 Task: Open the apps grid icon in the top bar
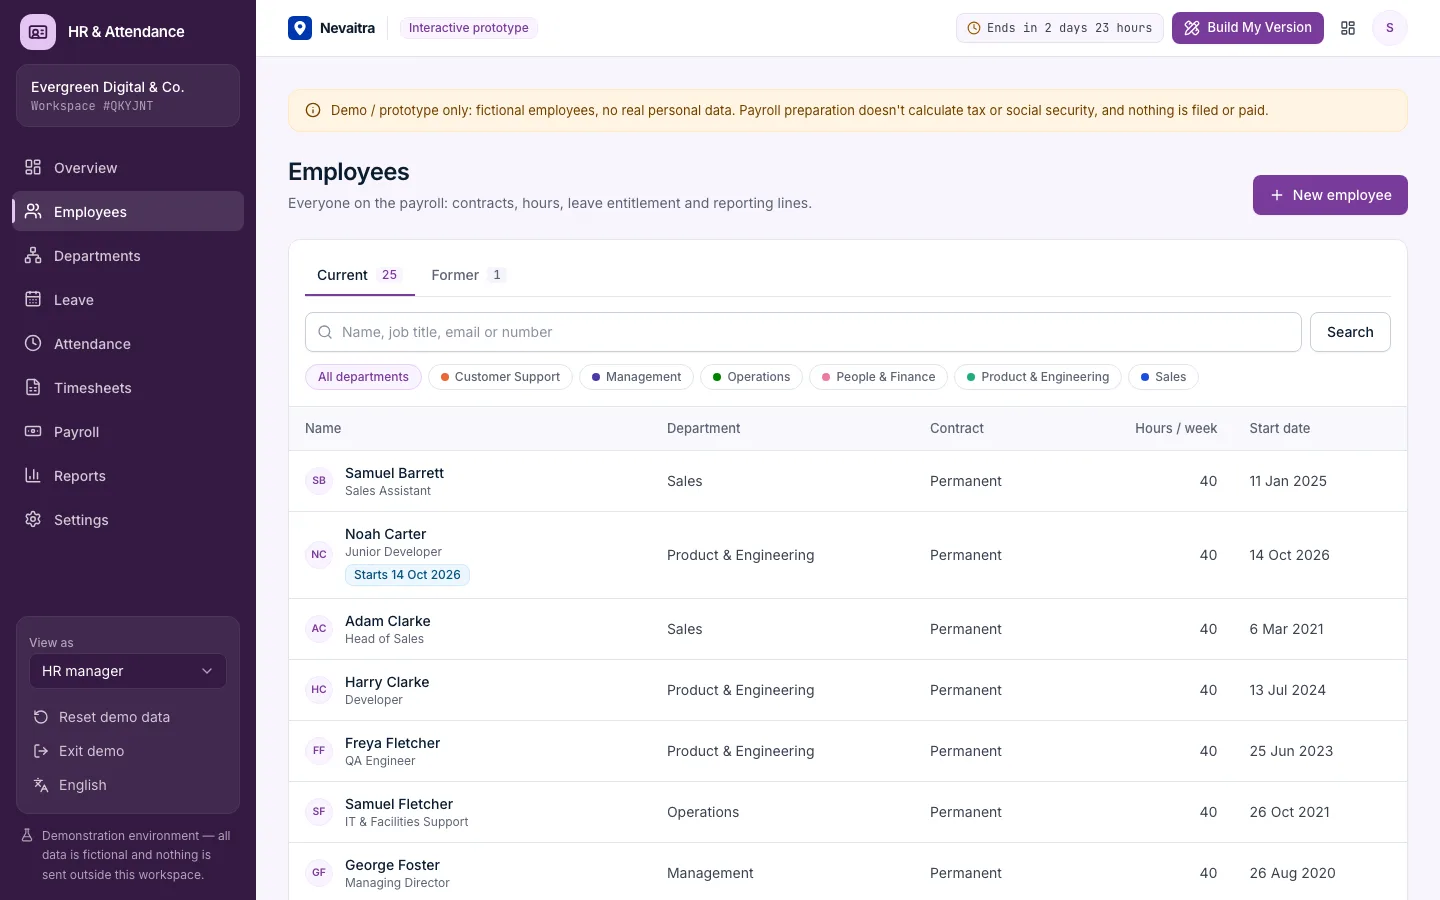[x=1348, y=28]
